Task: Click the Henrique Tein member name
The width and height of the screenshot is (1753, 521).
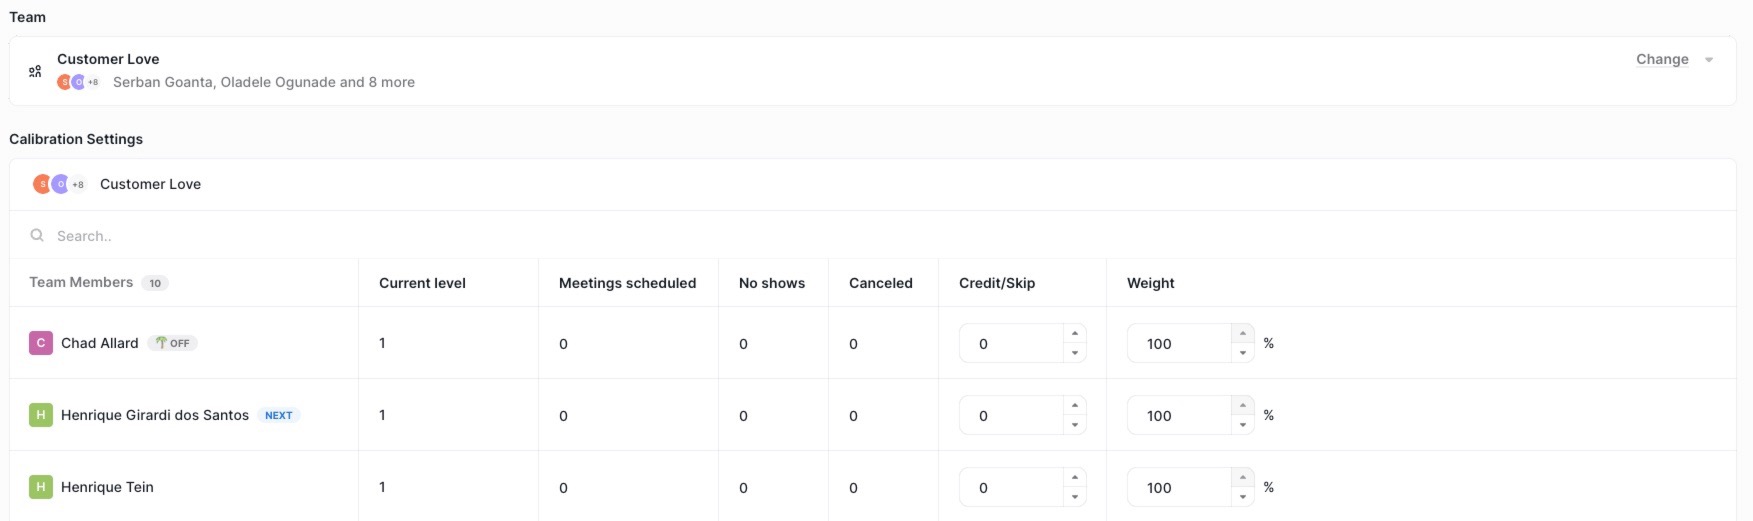Action: click(107, 487)
